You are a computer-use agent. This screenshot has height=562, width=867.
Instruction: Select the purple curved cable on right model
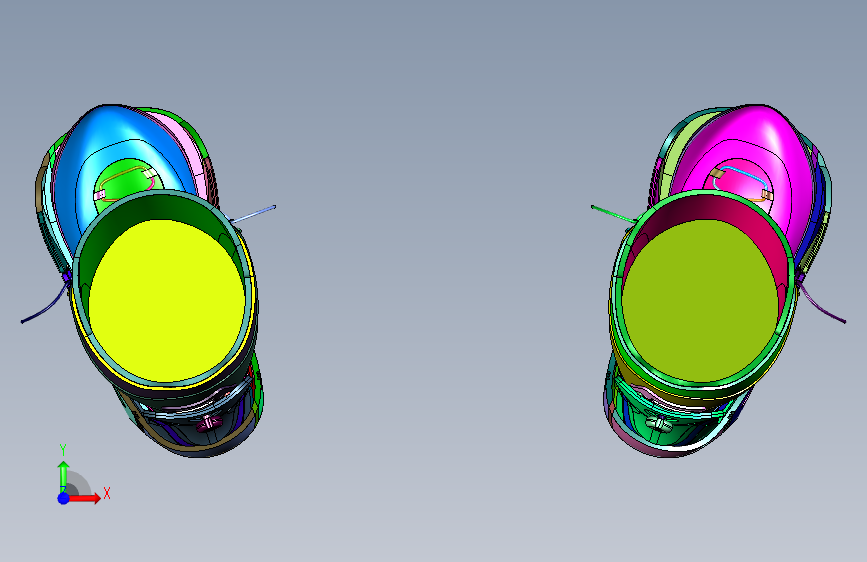(x=822, y=303)
